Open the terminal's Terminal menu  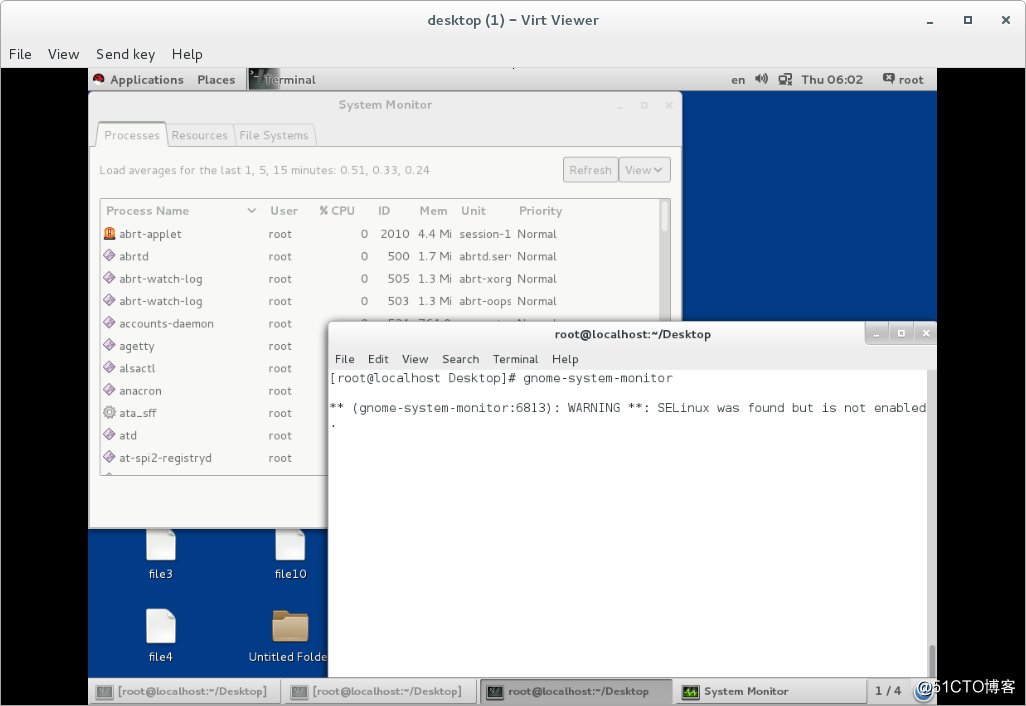point(516,359)
